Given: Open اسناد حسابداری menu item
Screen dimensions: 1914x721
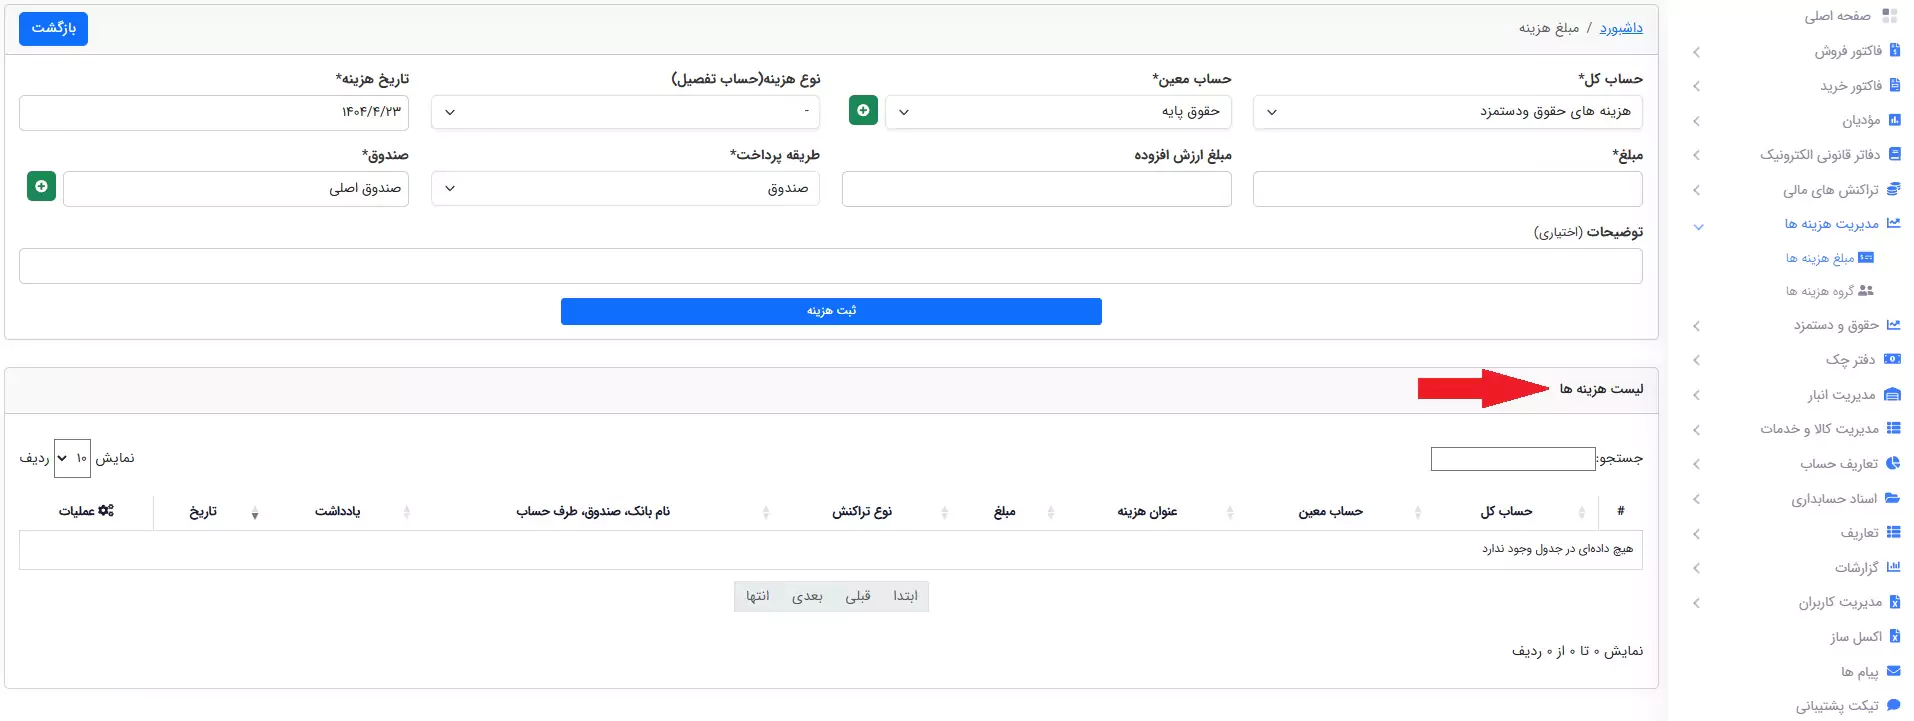Looking at the screenshot, I should pos(1834,498).
